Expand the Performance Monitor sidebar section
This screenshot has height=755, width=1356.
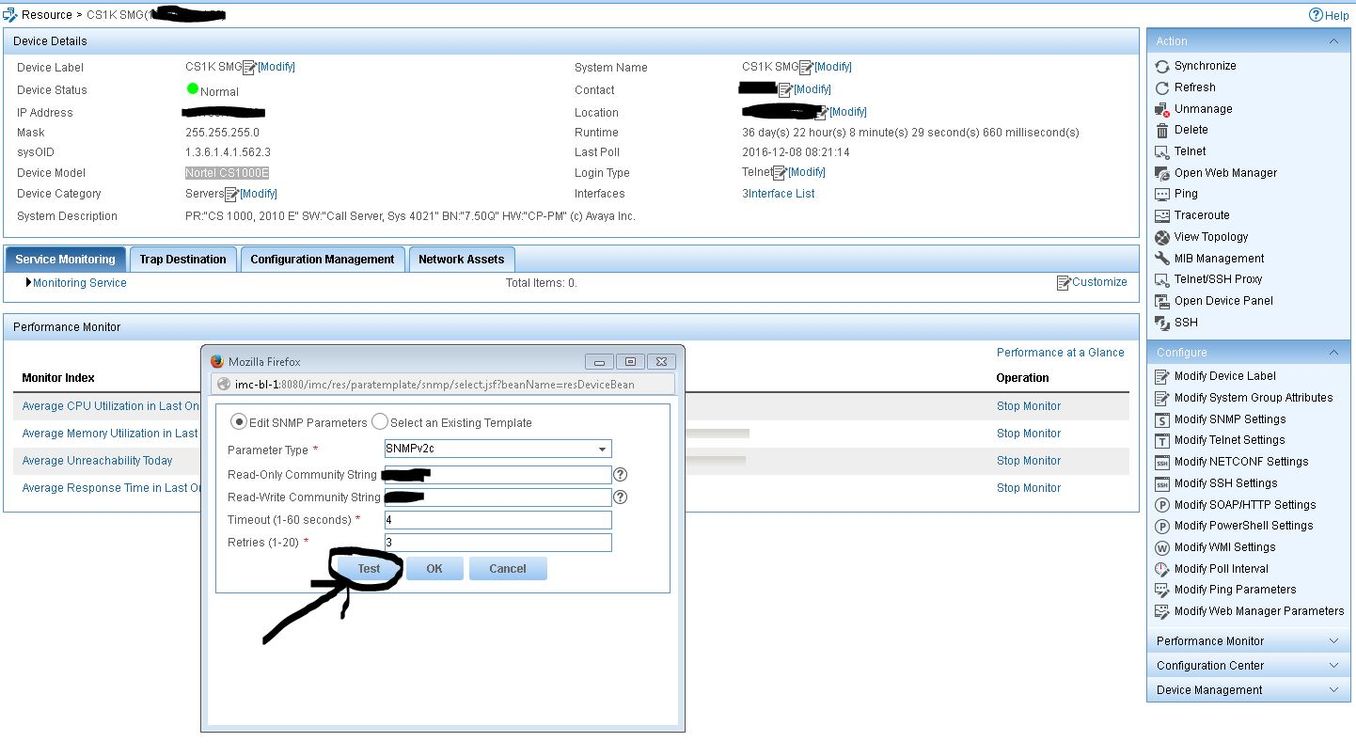pyautogui.click(x=1248, y=641)
